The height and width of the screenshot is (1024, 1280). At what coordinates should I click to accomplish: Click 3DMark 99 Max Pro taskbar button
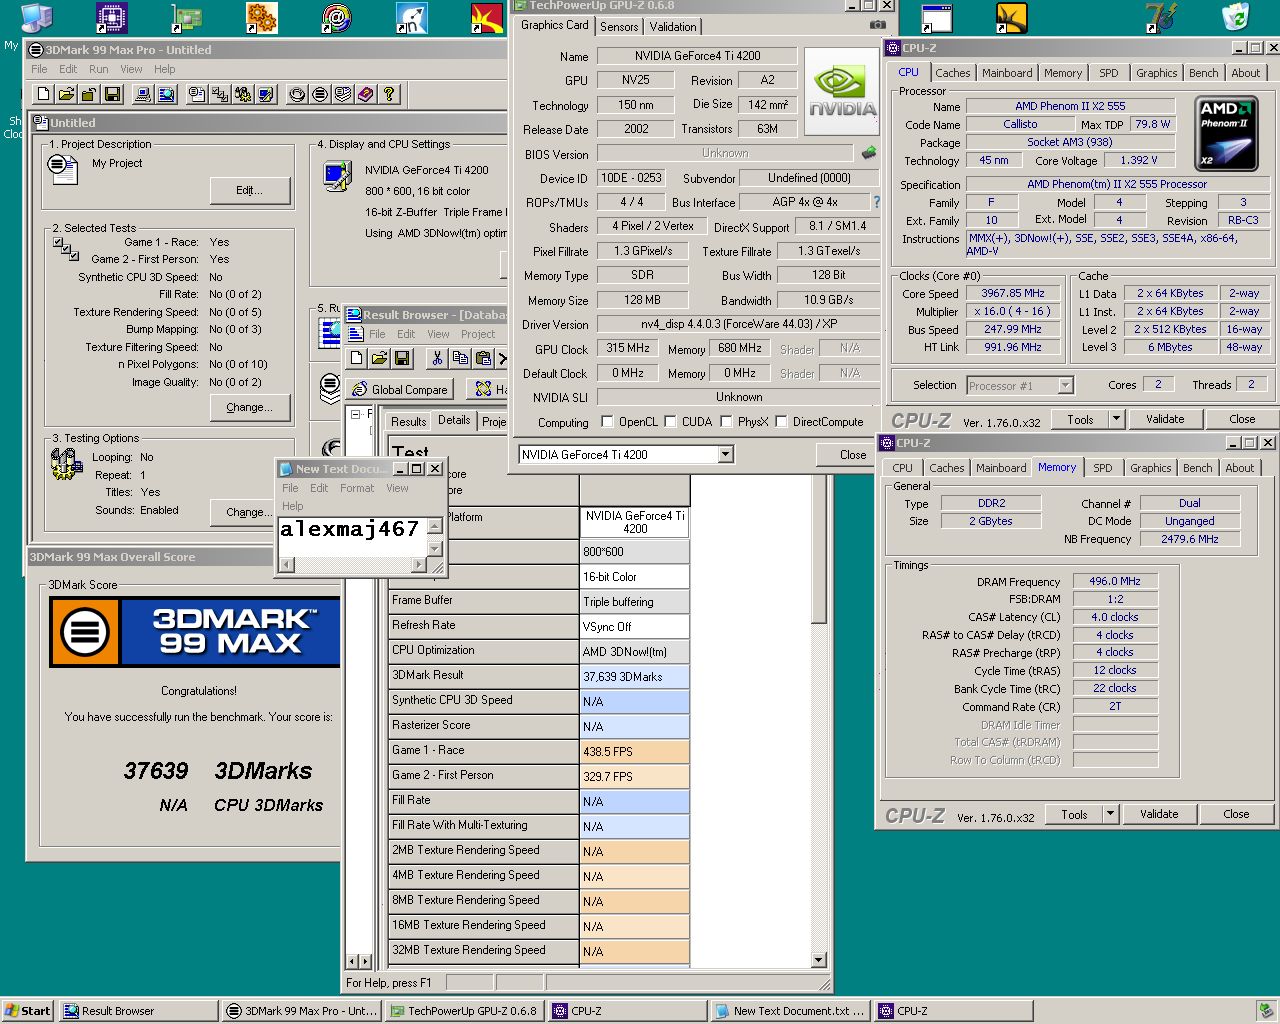pos(301,1011)
